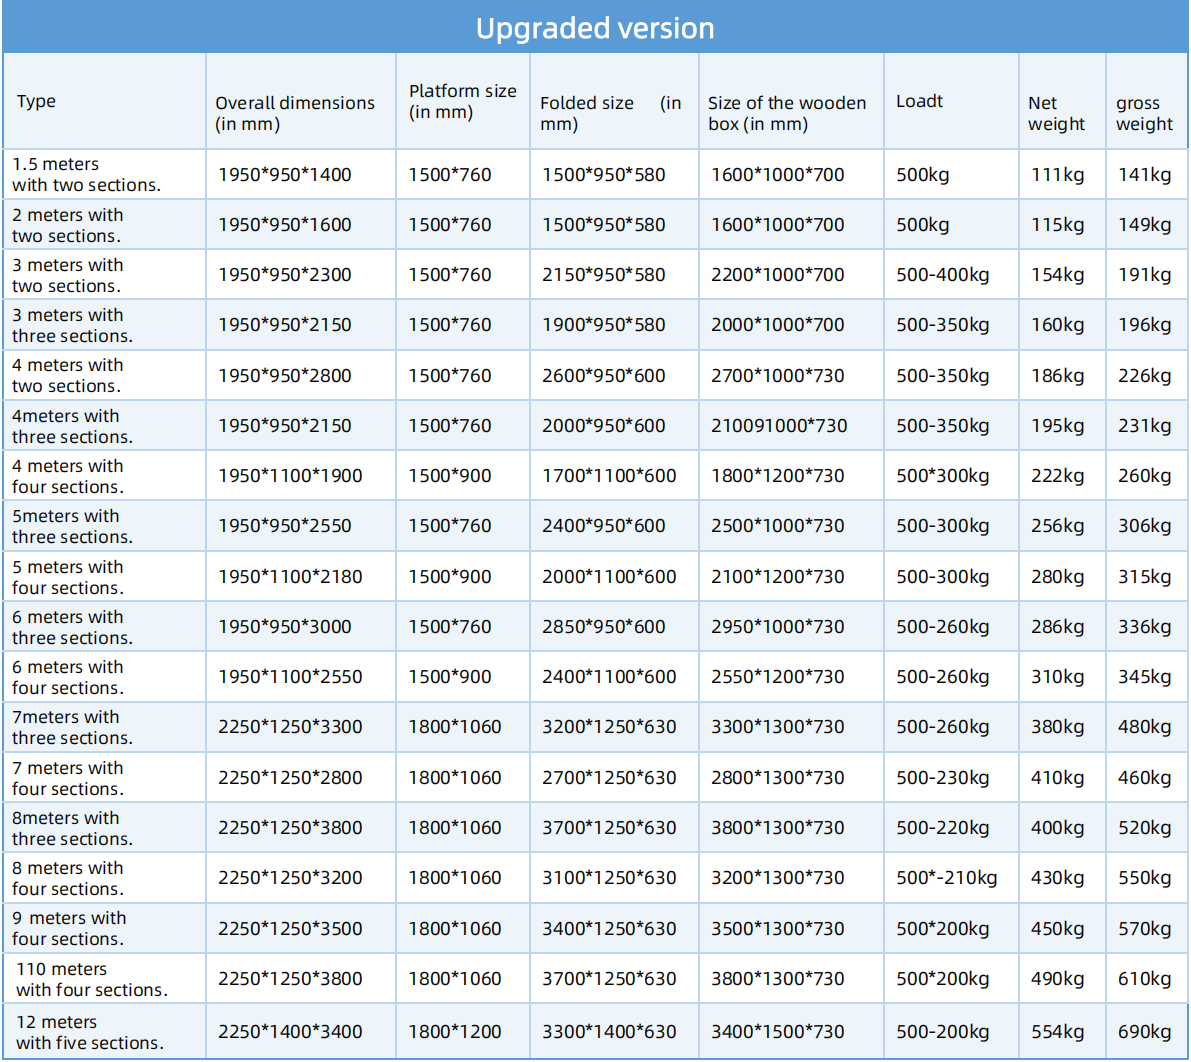Click the "Loadt" column header
The image size is (1191, 1062).
tap(919, 101)
